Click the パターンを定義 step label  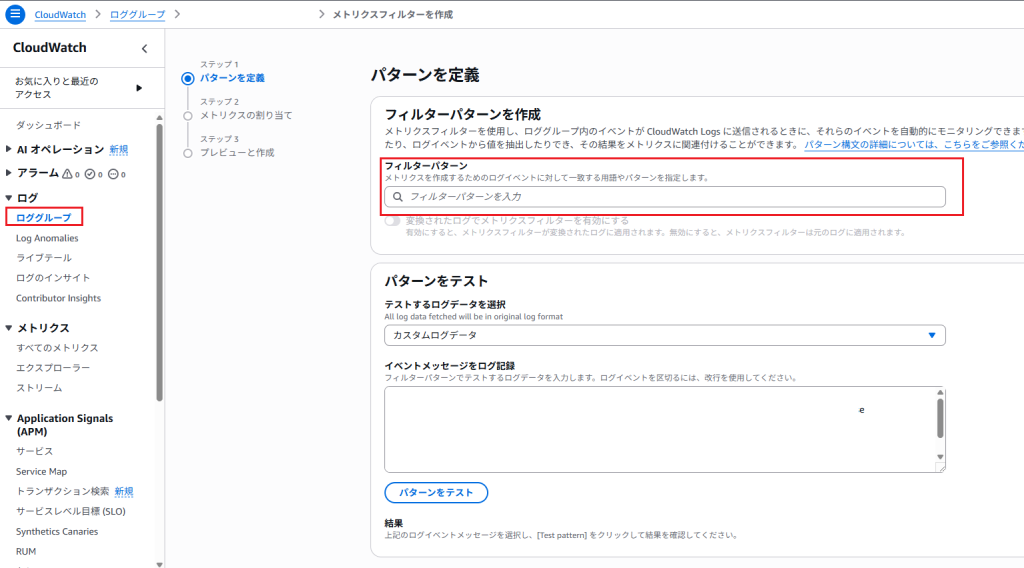(x=232, y=78)
